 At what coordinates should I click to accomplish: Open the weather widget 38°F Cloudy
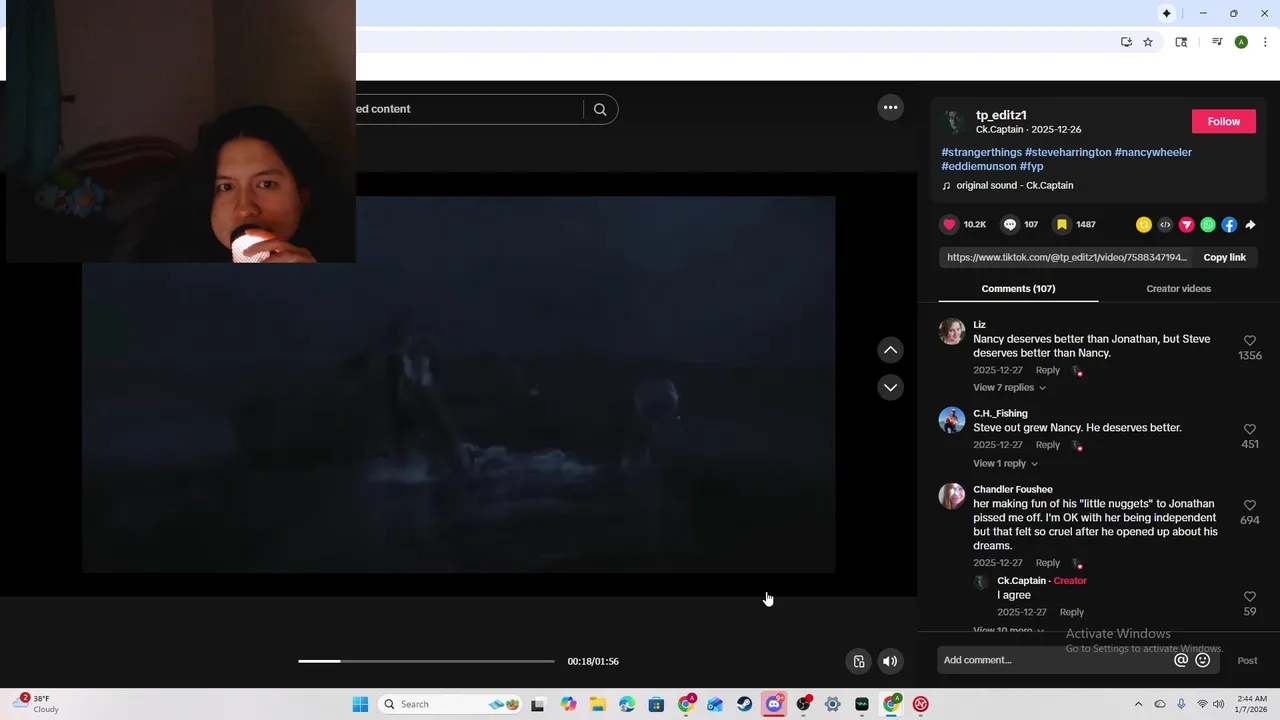click(x=37, y=704)
